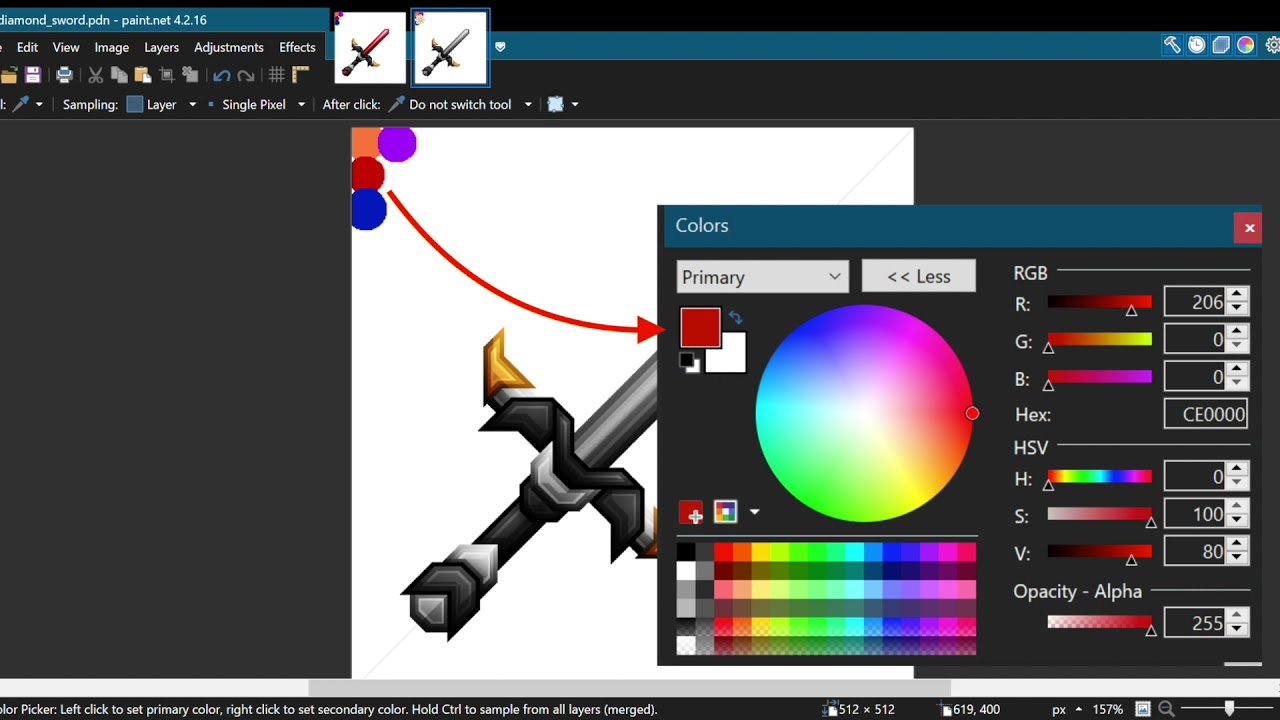Open the View menu
1280x720 pixels.
click(66, 47)
